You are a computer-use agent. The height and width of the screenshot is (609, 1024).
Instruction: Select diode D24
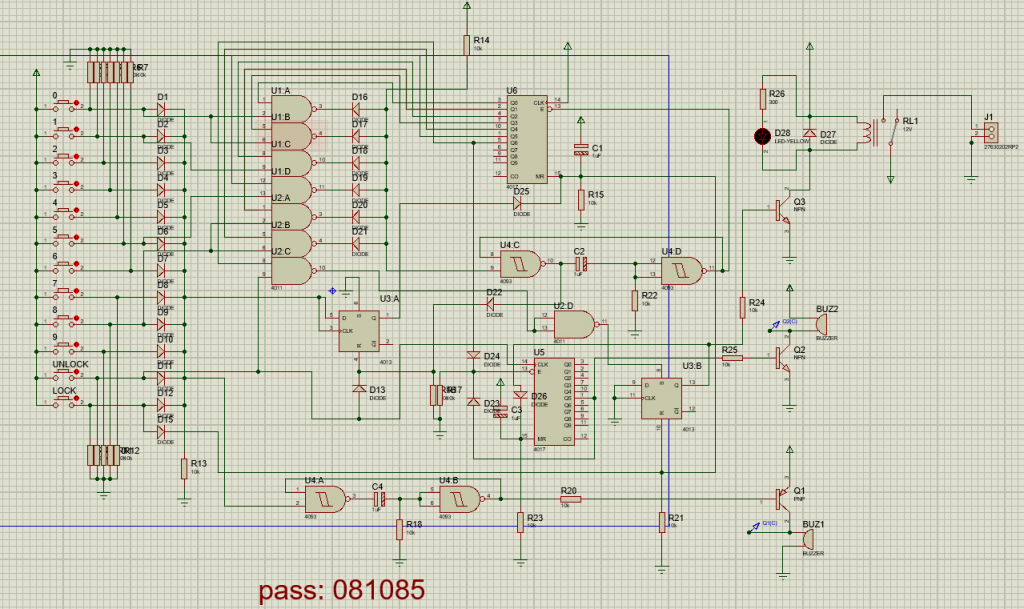pos(473,355)
